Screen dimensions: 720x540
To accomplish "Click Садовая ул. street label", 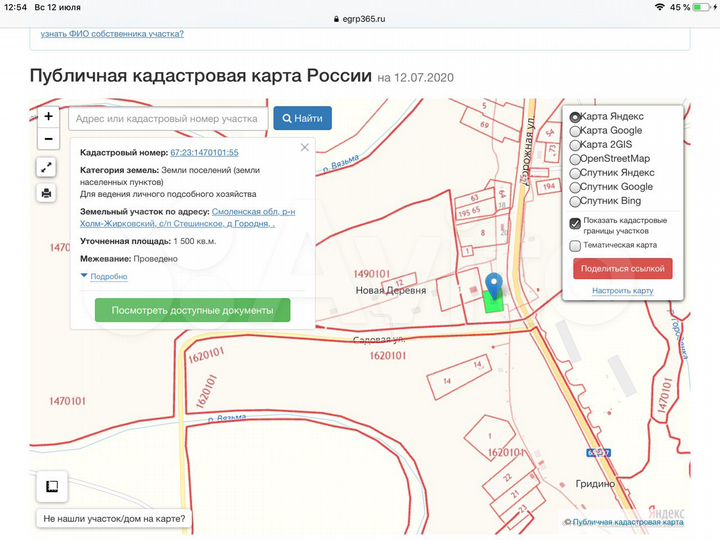I will [379, 340].
